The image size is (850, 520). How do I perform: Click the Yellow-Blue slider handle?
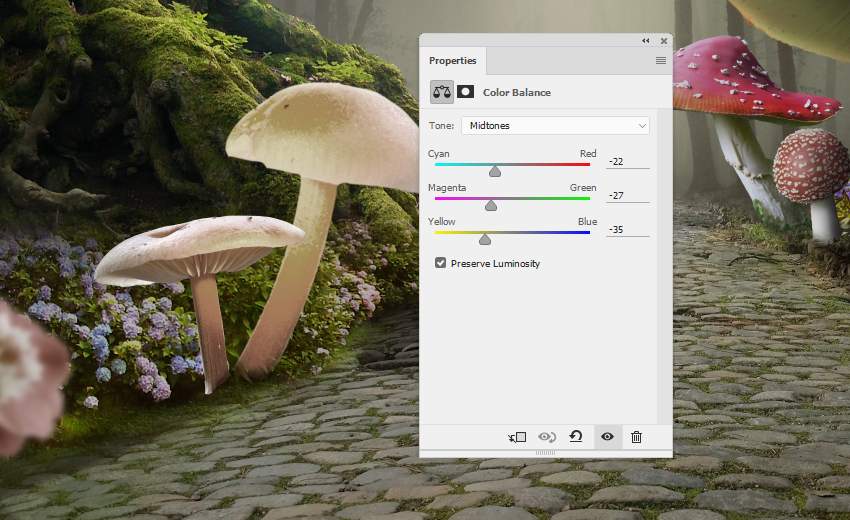point(485,239)
